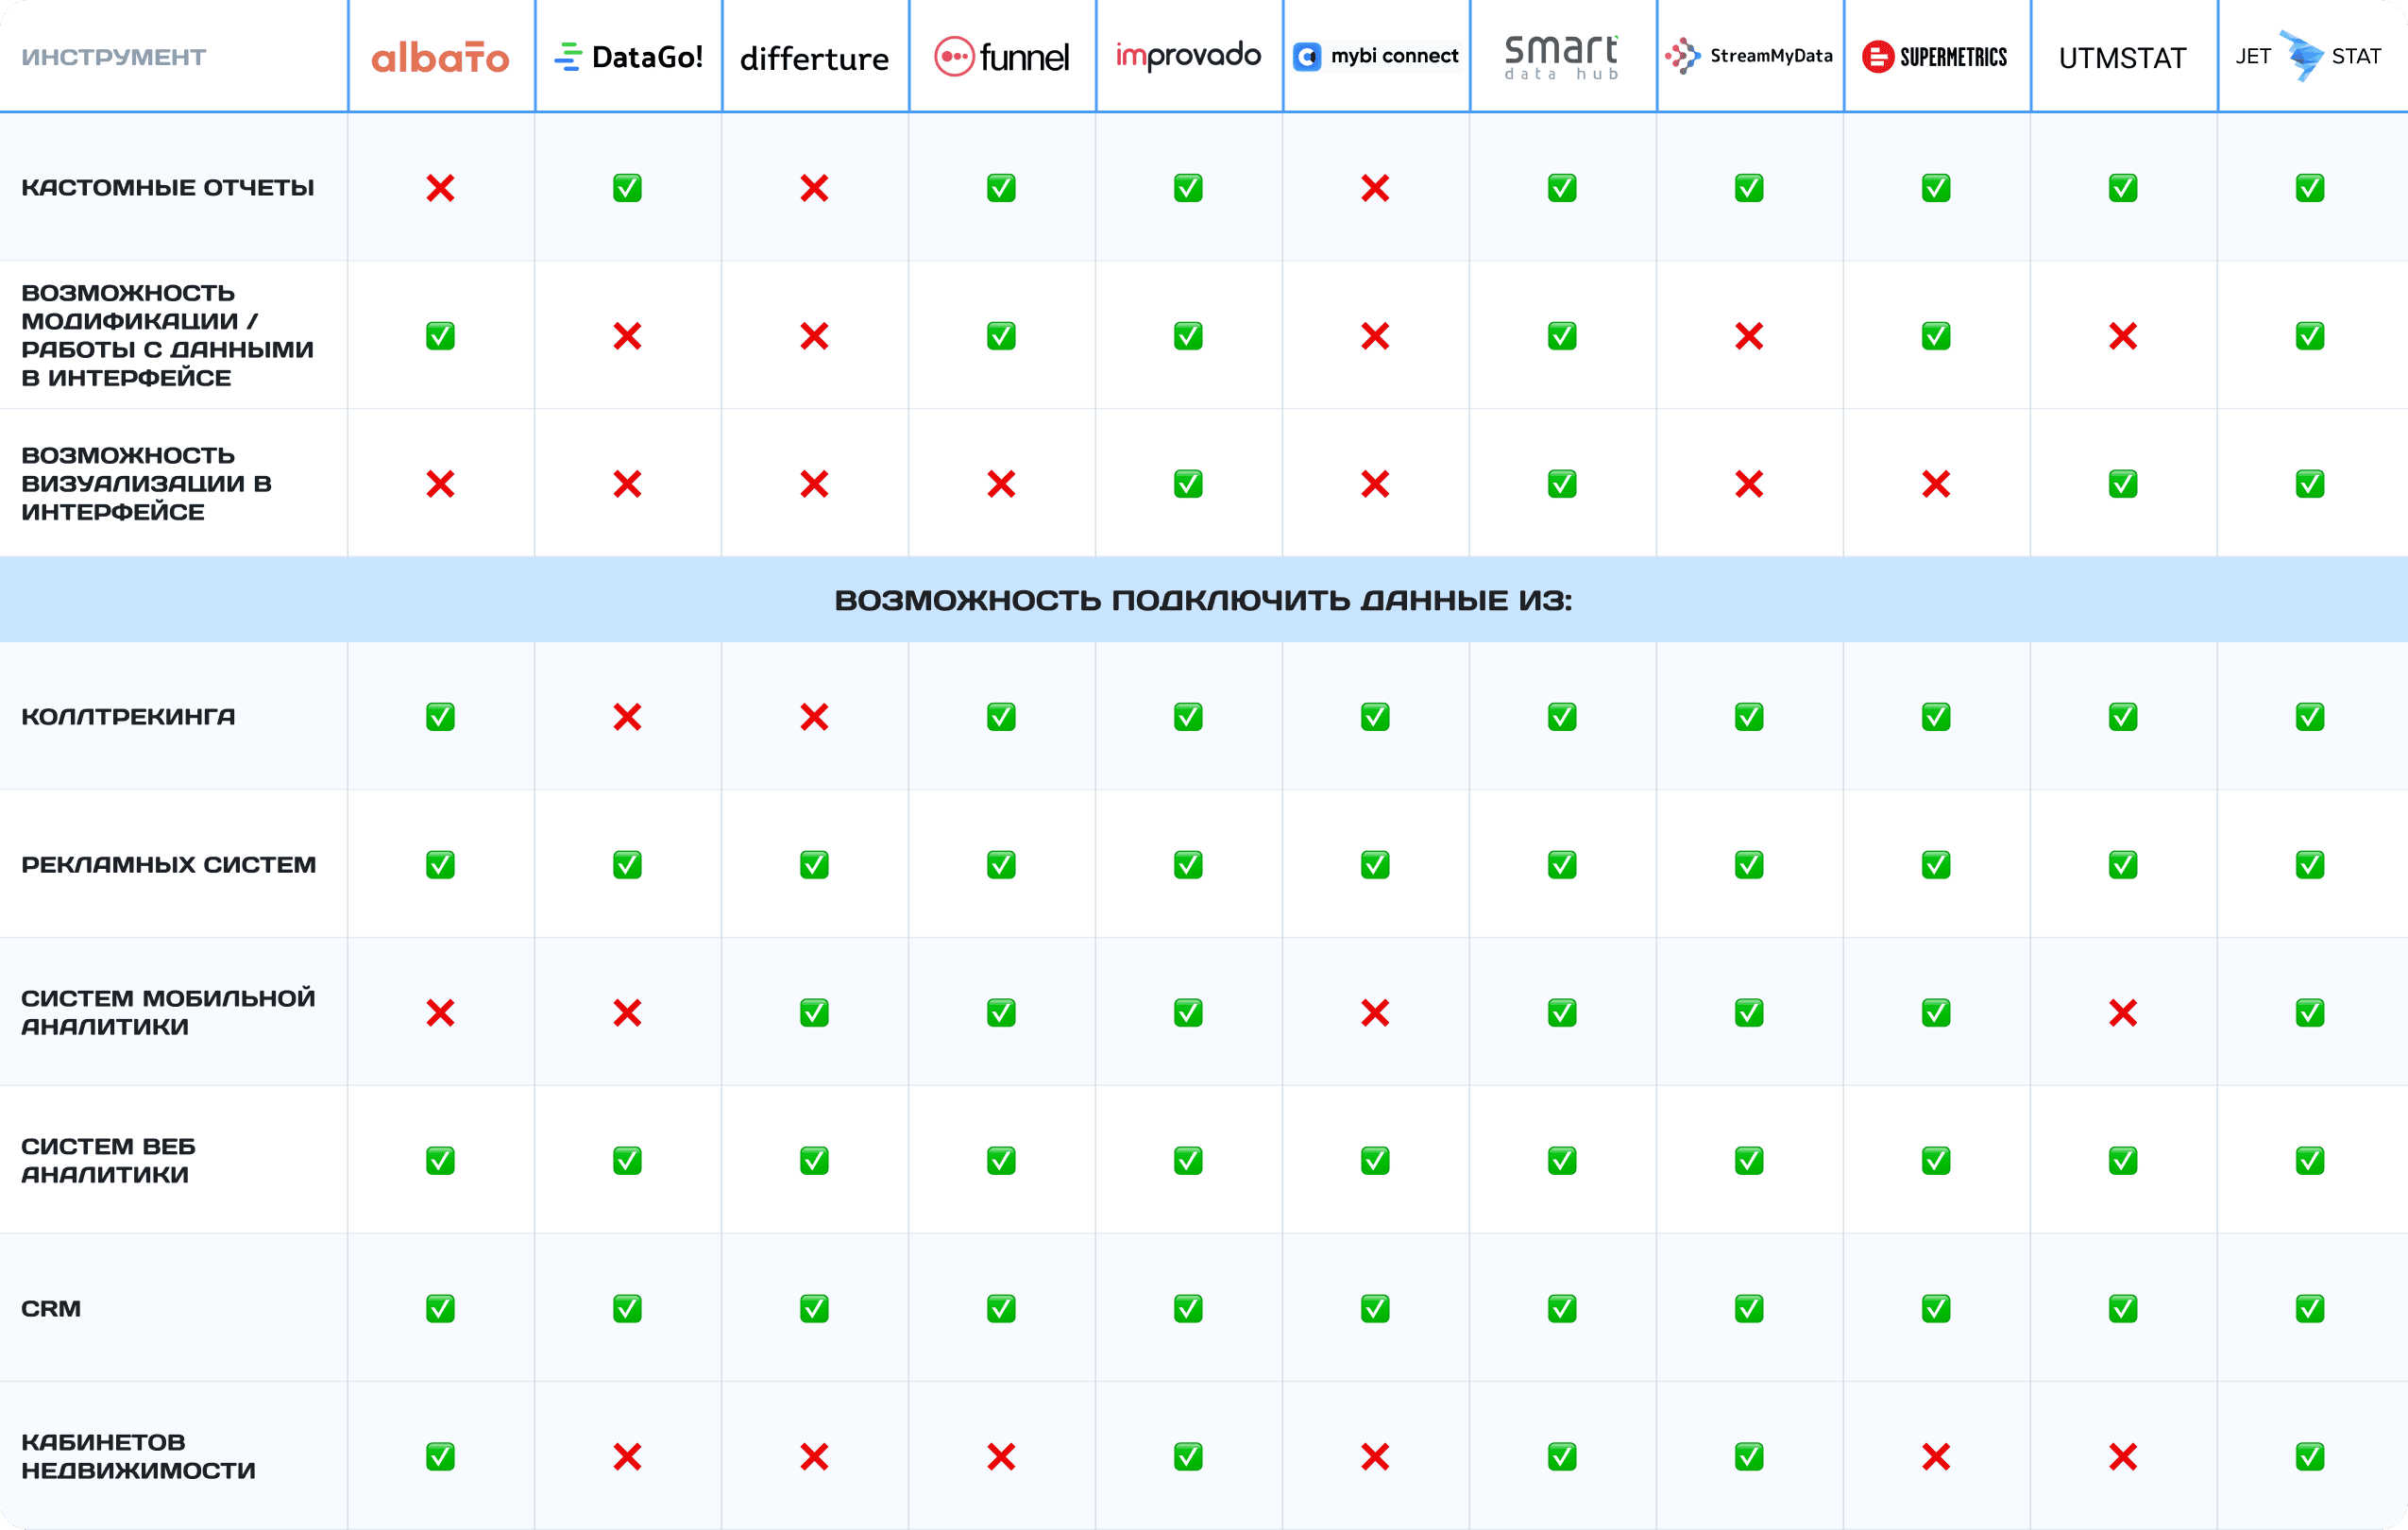Image resolution: width=2408 pixels, height=1530 pixels.
Task: Click the mybi connect logo
Action: point(1375,56)
